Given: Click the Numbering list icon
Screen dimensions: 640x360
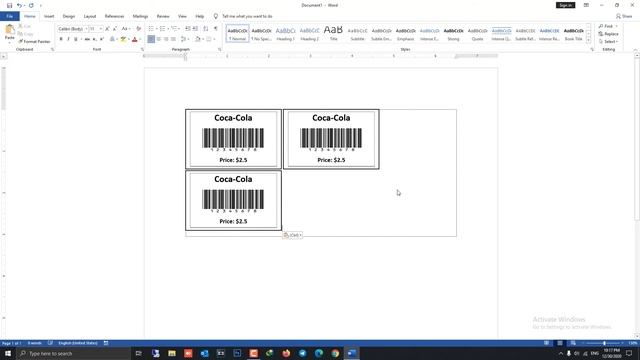Looking at the screenshot, I should pos(162,29).
